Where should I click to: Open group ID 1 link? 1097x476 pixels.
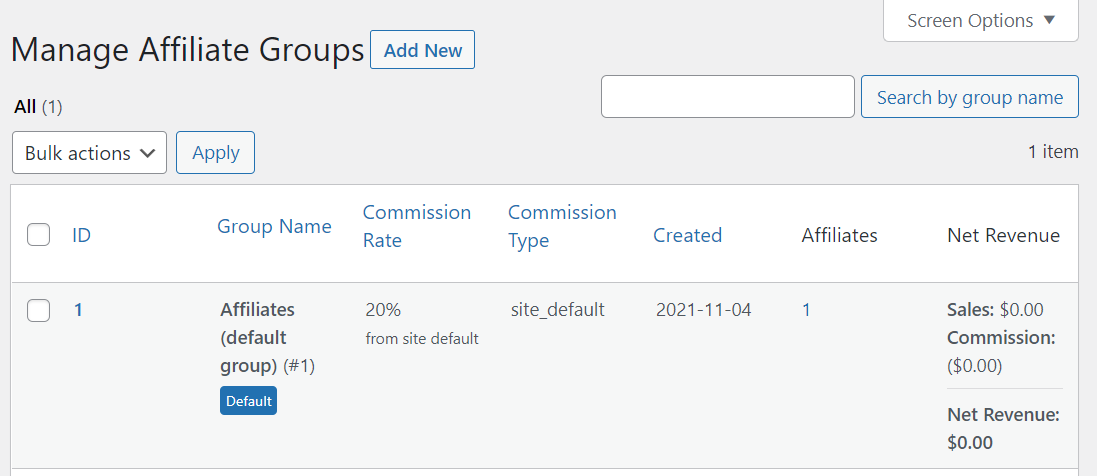click(78, 309)
